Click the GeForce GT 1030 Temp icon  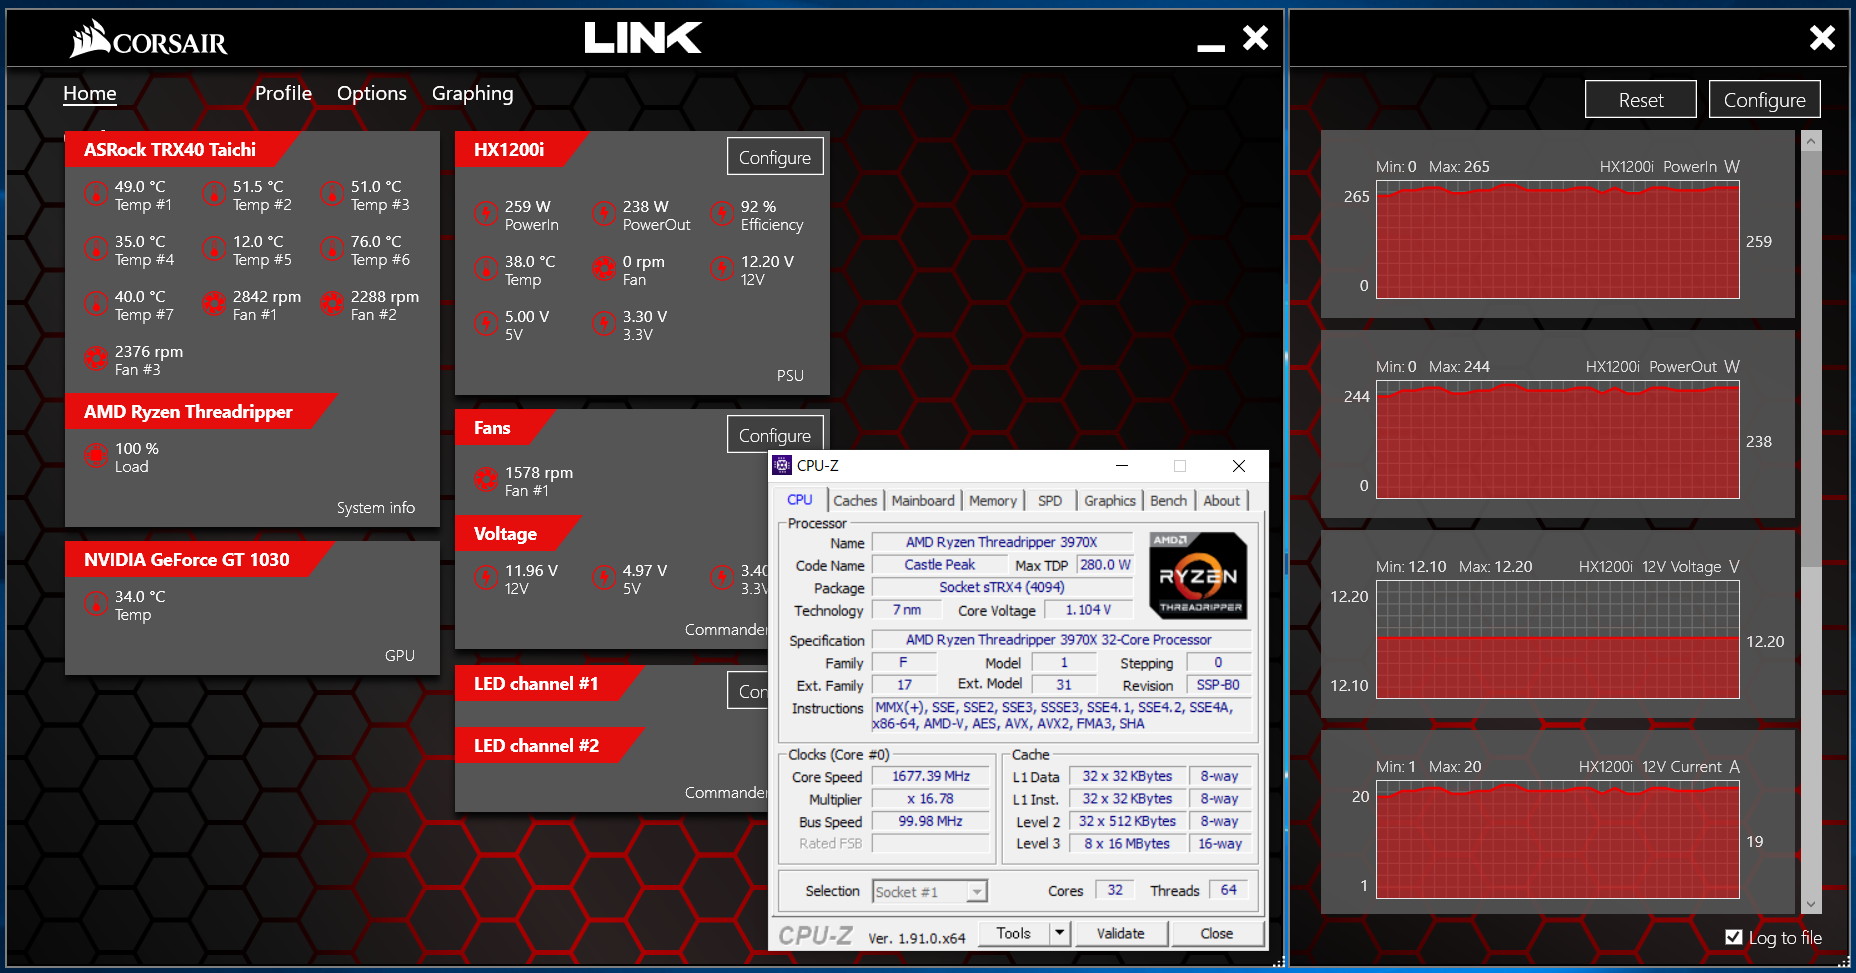[x=96, y=604]
